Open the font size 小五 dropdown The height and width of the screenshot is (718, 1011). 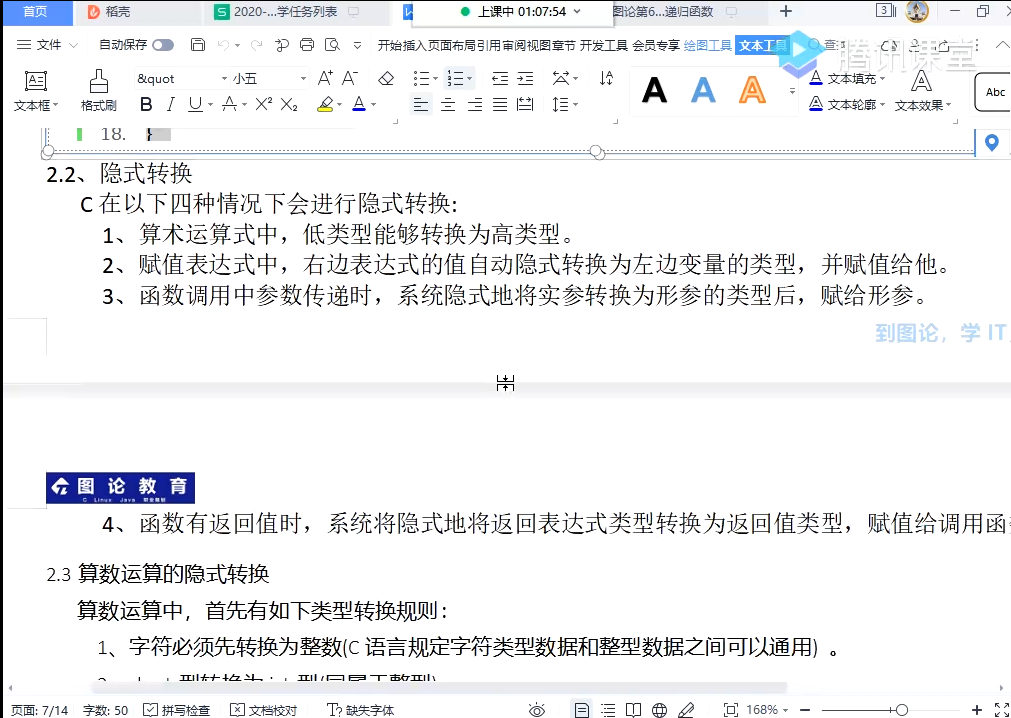pyautogui.click(x=303, y=79)
